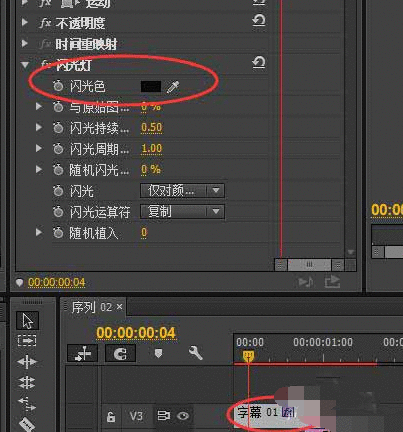Expand the 随机闪光 property
The image size is (403, 432).
39,169
